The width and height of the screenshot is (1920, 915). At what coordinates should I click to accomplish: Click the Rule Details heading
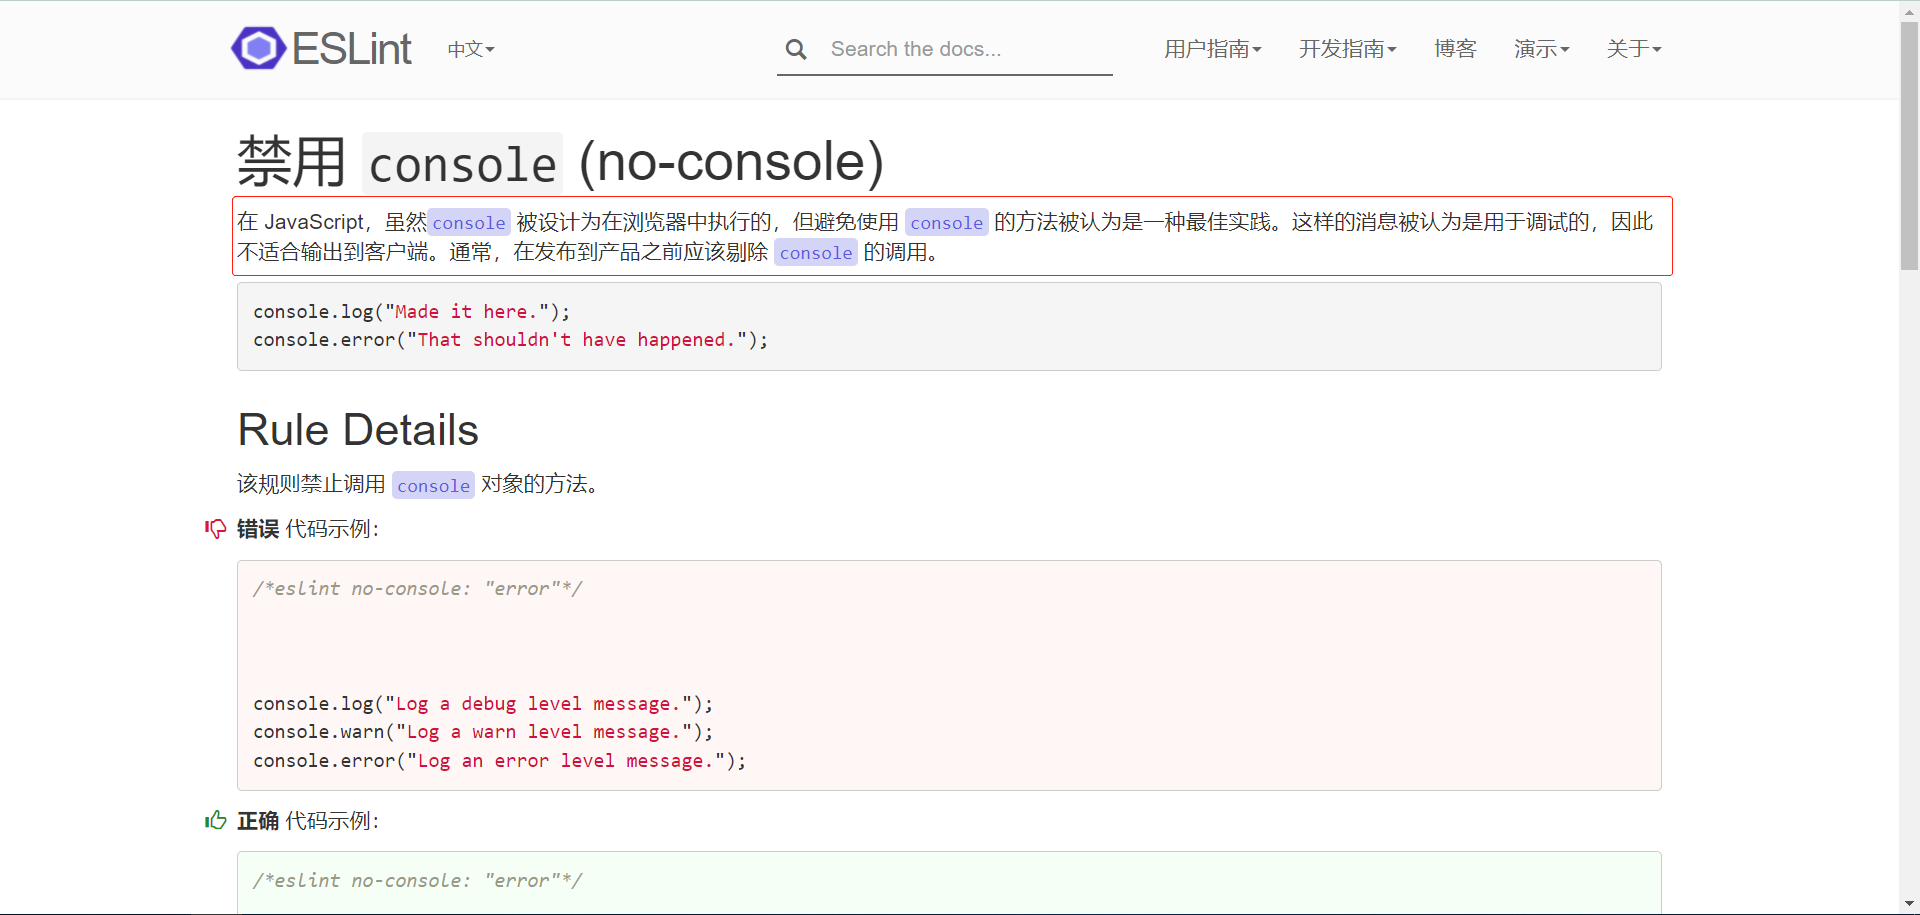358,430
